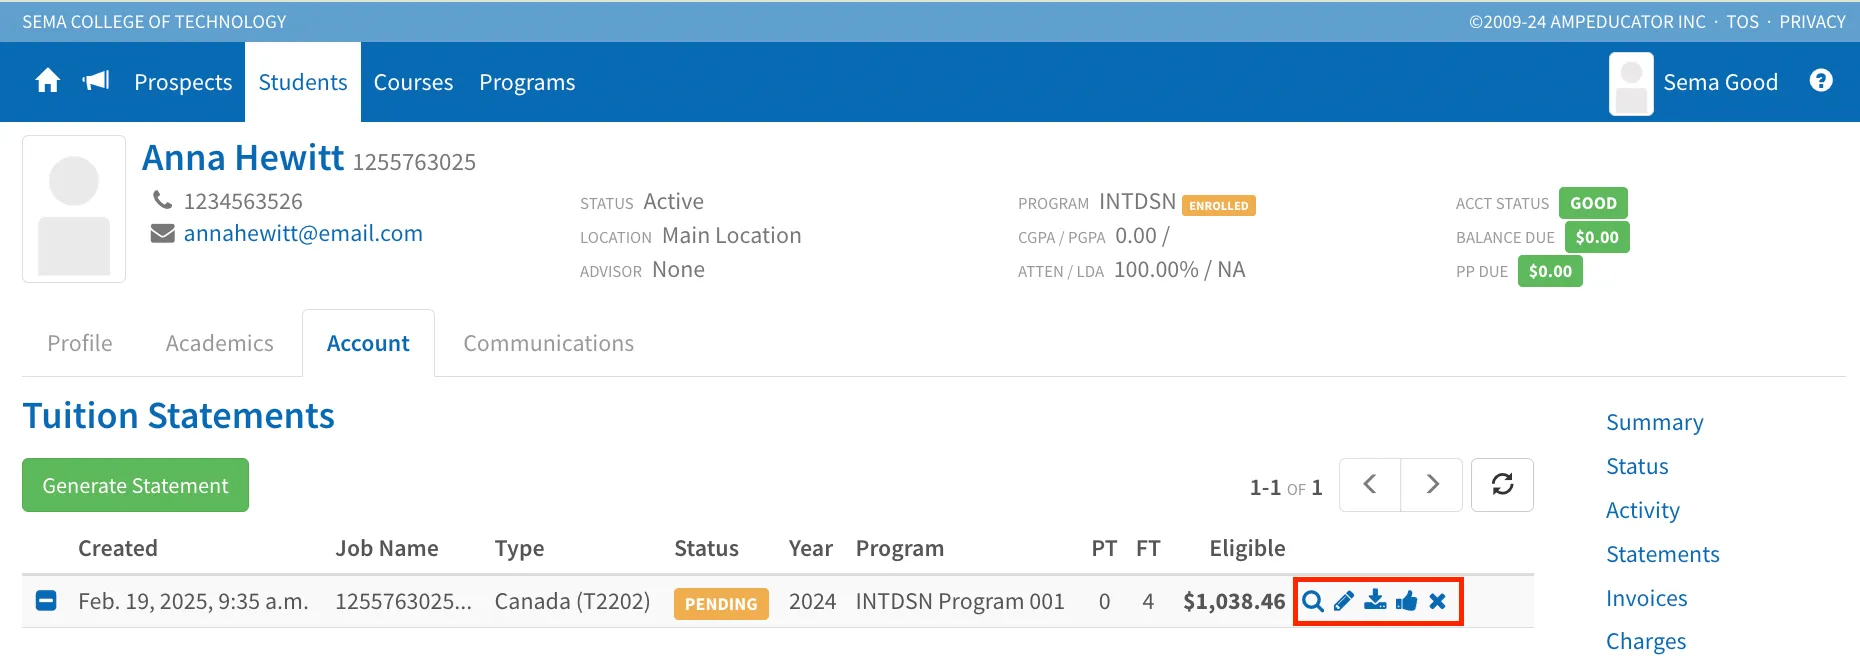
Task: Edit the tuition statement pencil icon
Action: 1344,601
